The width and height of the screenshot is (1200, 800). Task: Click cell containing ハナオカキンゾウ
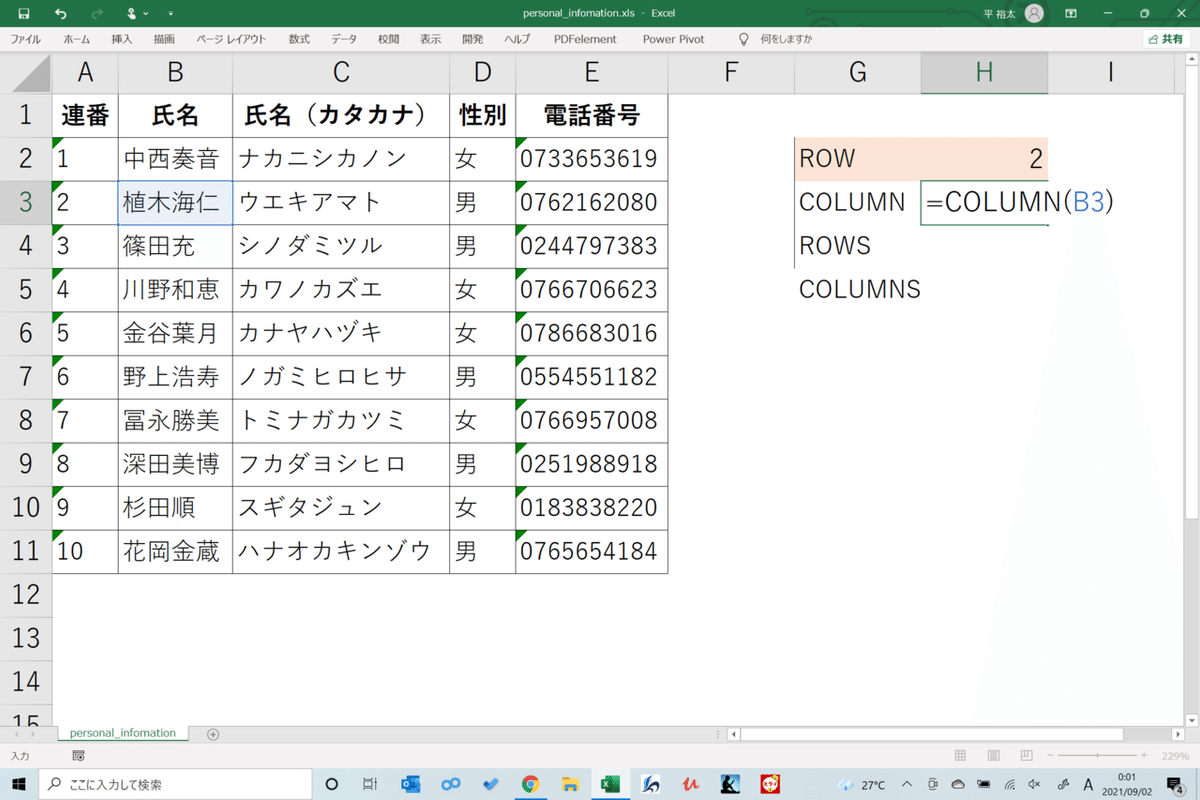[x=341, y=551]
